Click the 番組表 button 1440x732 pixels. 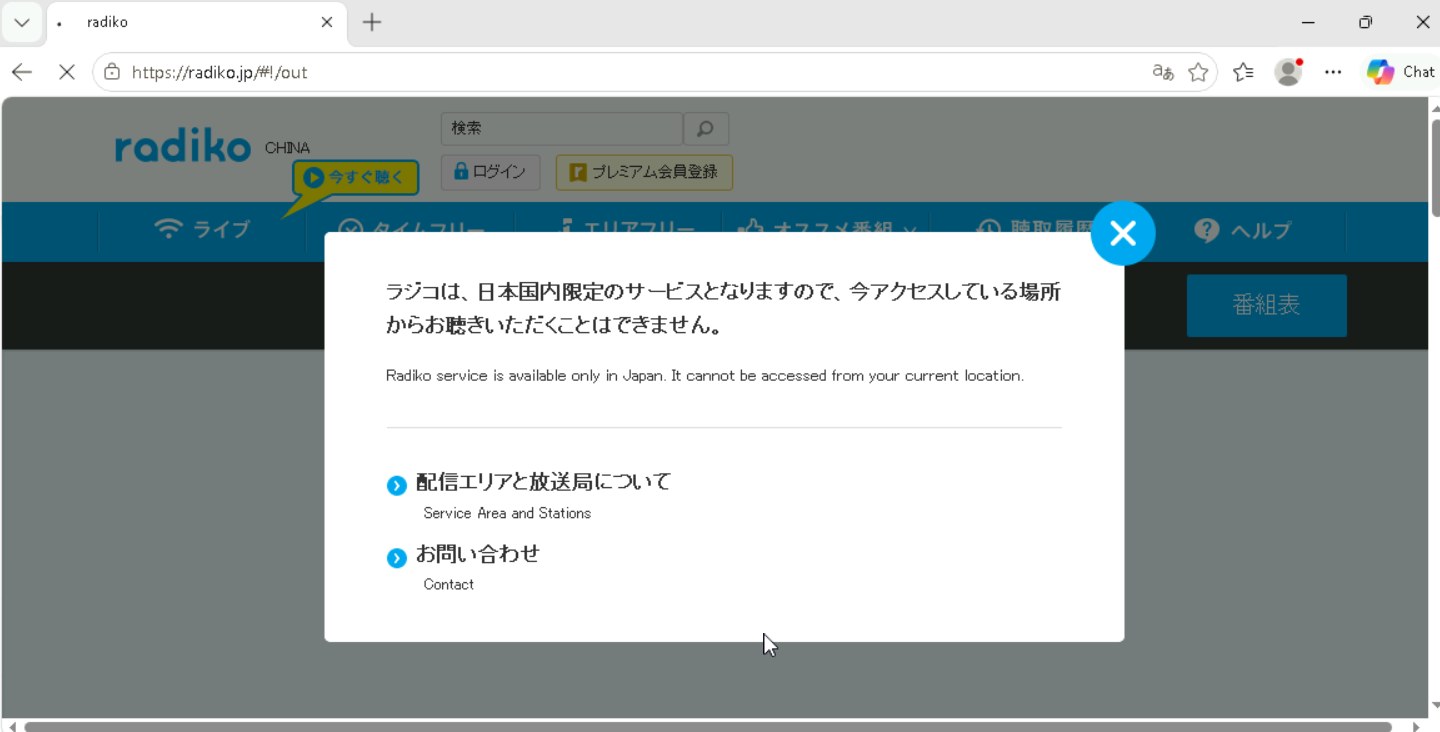click(1266, 306)
